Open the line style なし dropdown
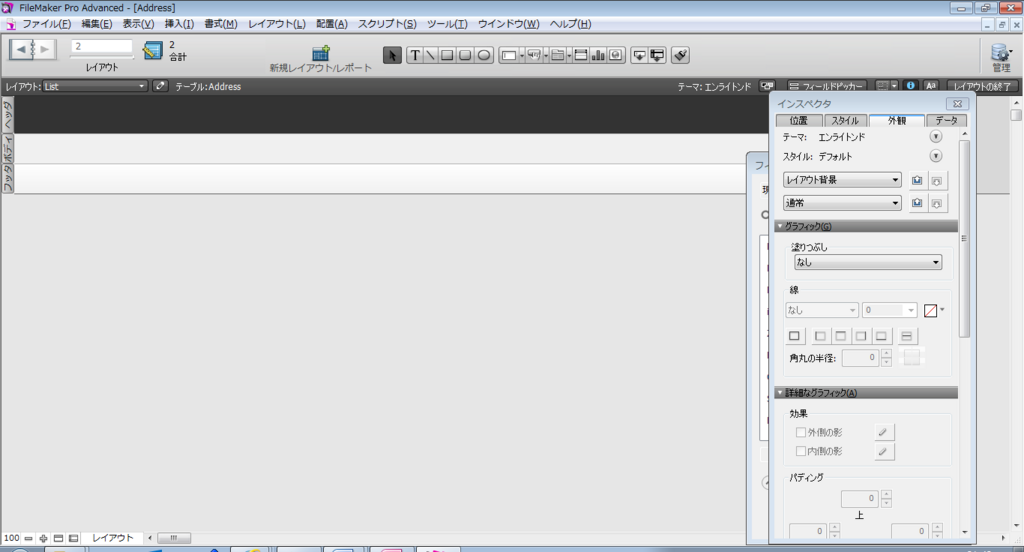The height and width of the screenshot is (552, 1024). (x=822, y=310)
